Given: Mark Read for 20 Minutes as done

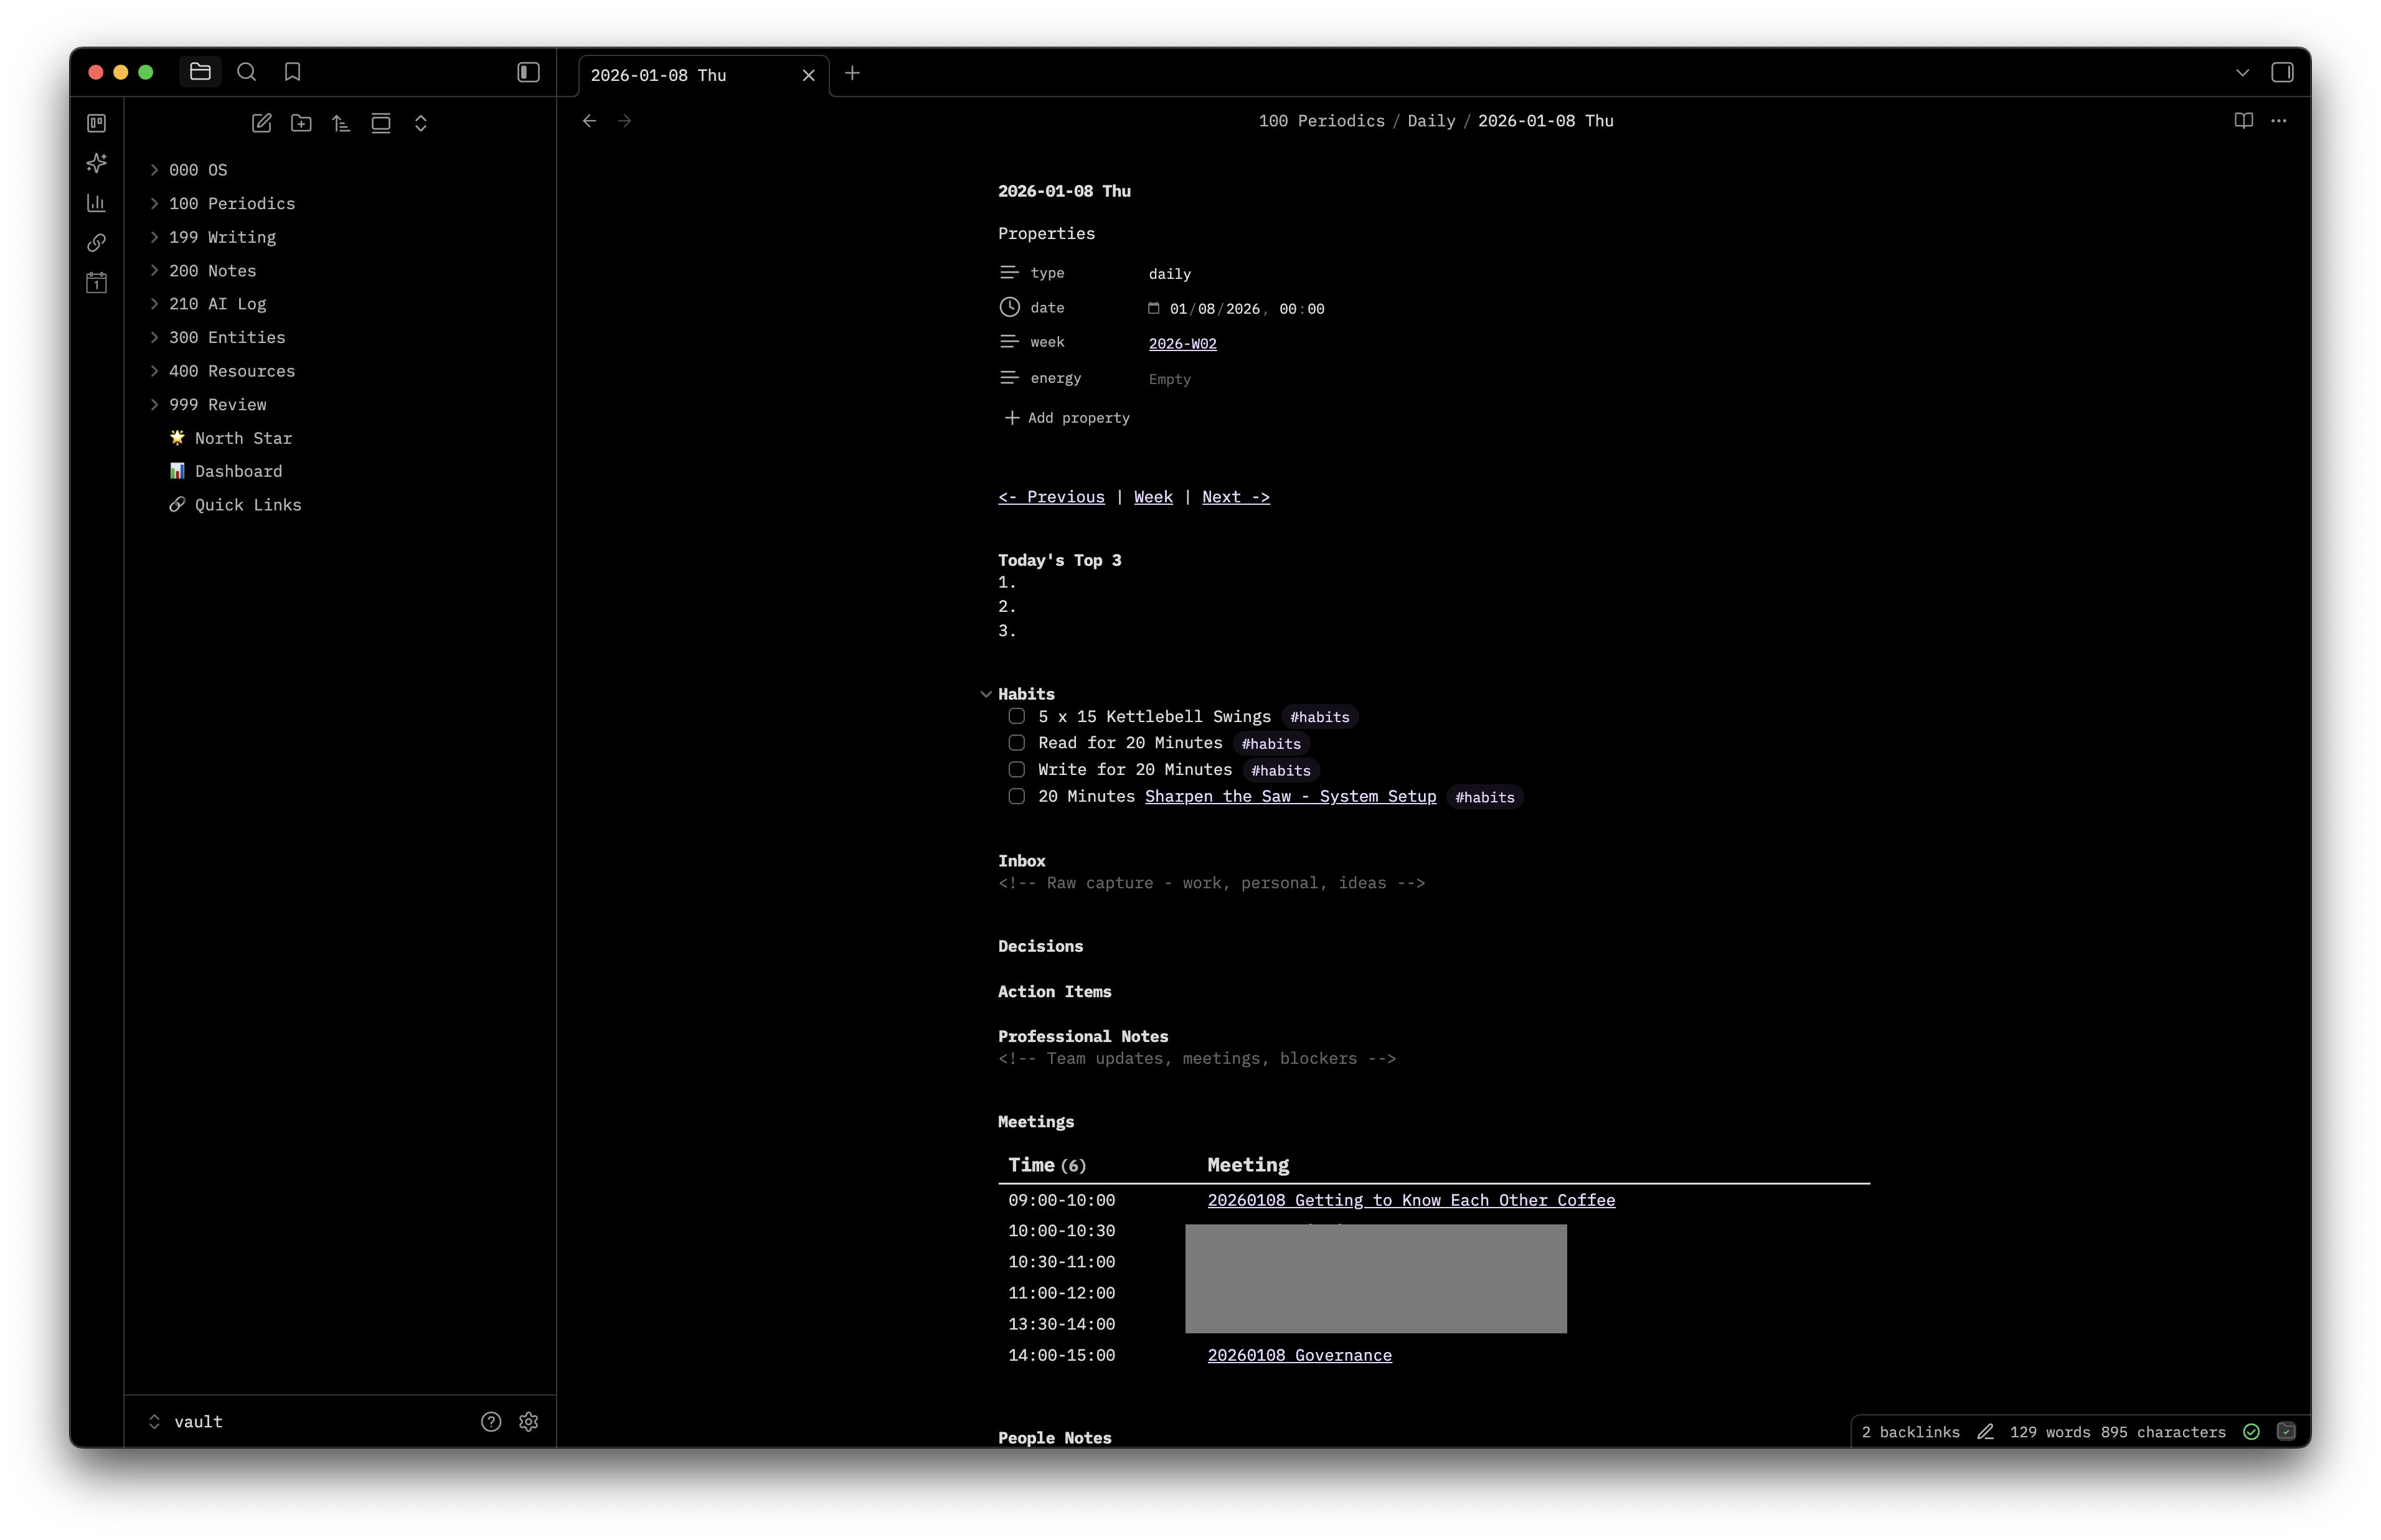Looking at the screenshot, I should pos(1017,743).
